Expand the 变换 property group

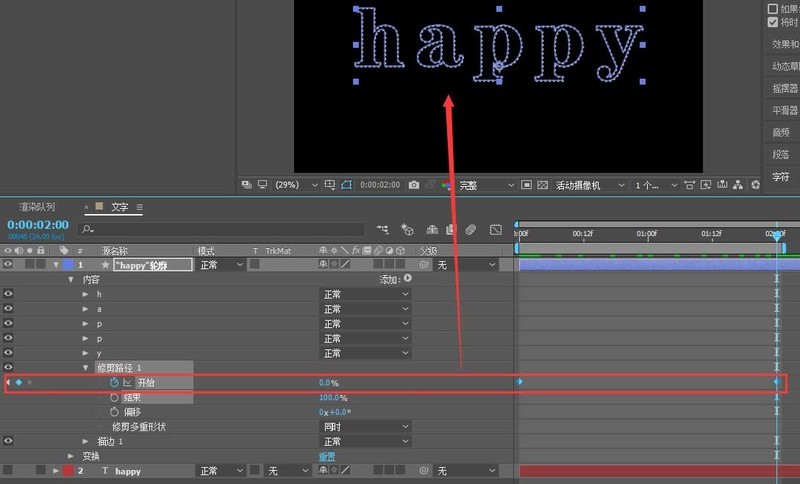click(71, 456)
